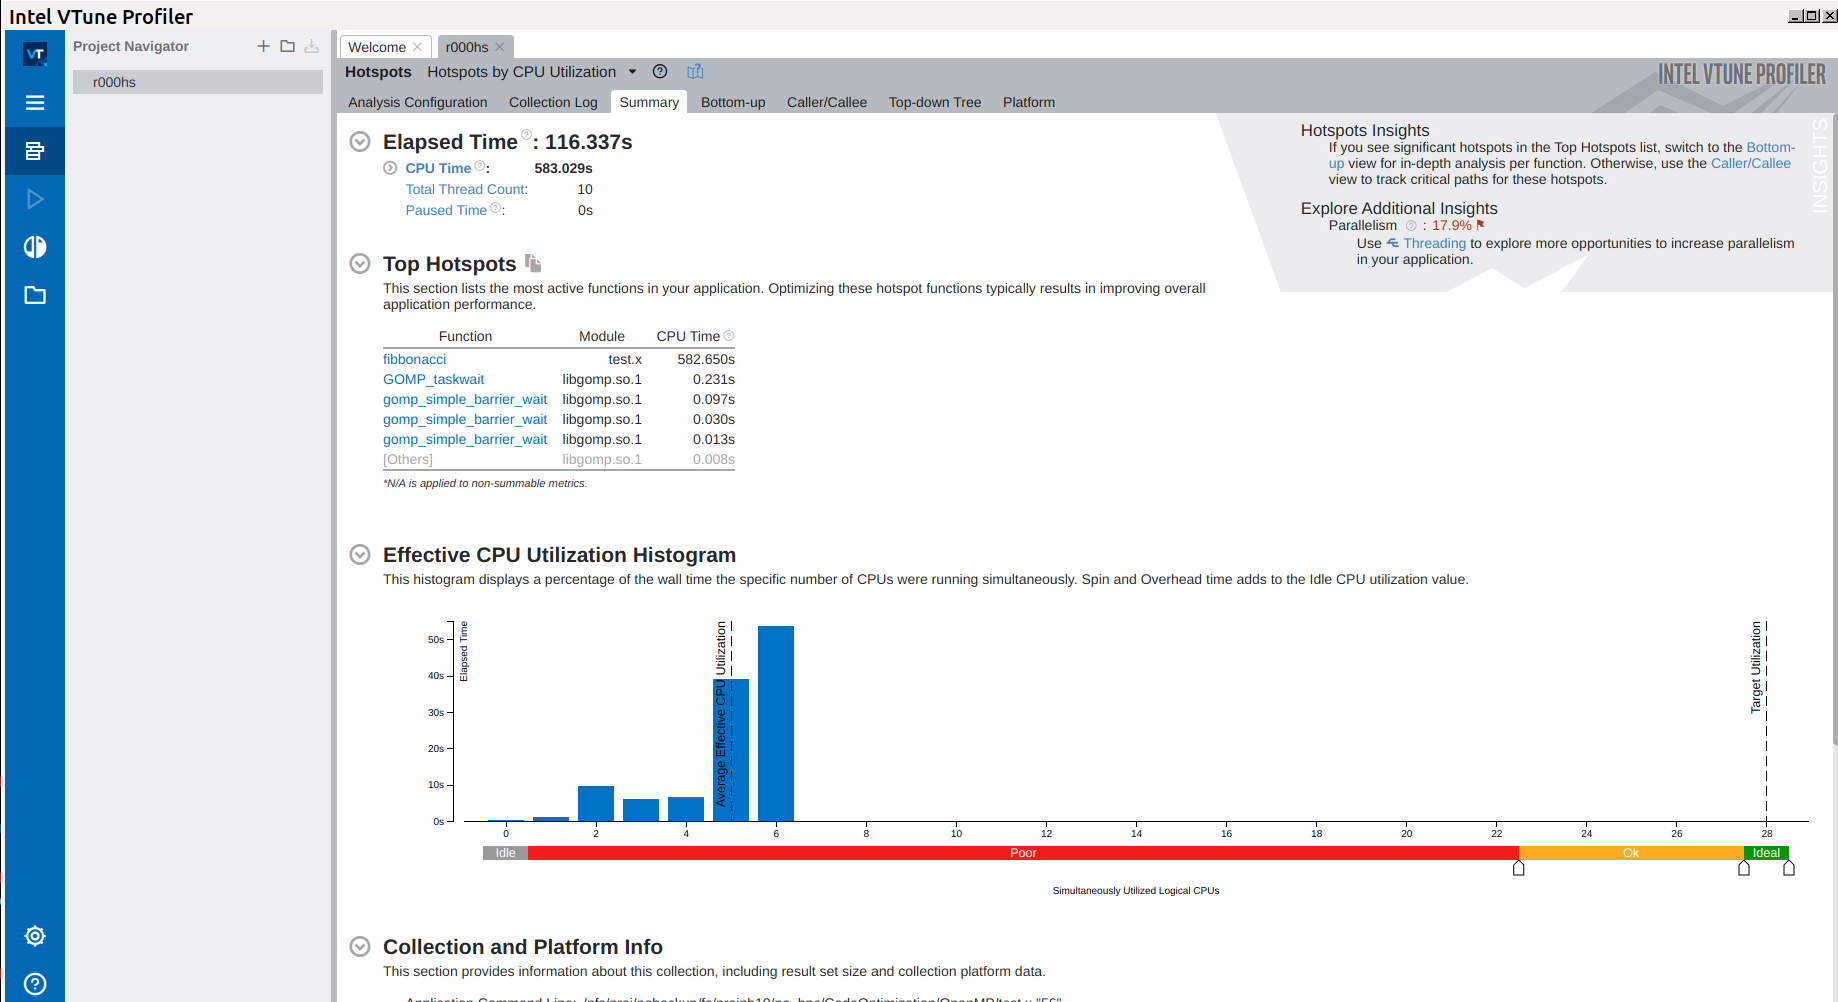Image resolution: width=1838 pixels, height=1002 pixels.
Task: Open the hamburger menu in sidebar
Action: [x=35, y=103]
